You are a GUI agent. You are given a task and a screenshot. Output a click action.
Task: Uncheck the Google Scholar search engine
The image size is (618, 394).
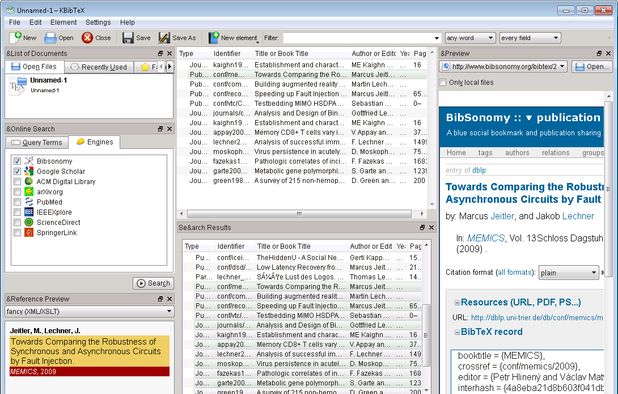click(x=17, y=171)
